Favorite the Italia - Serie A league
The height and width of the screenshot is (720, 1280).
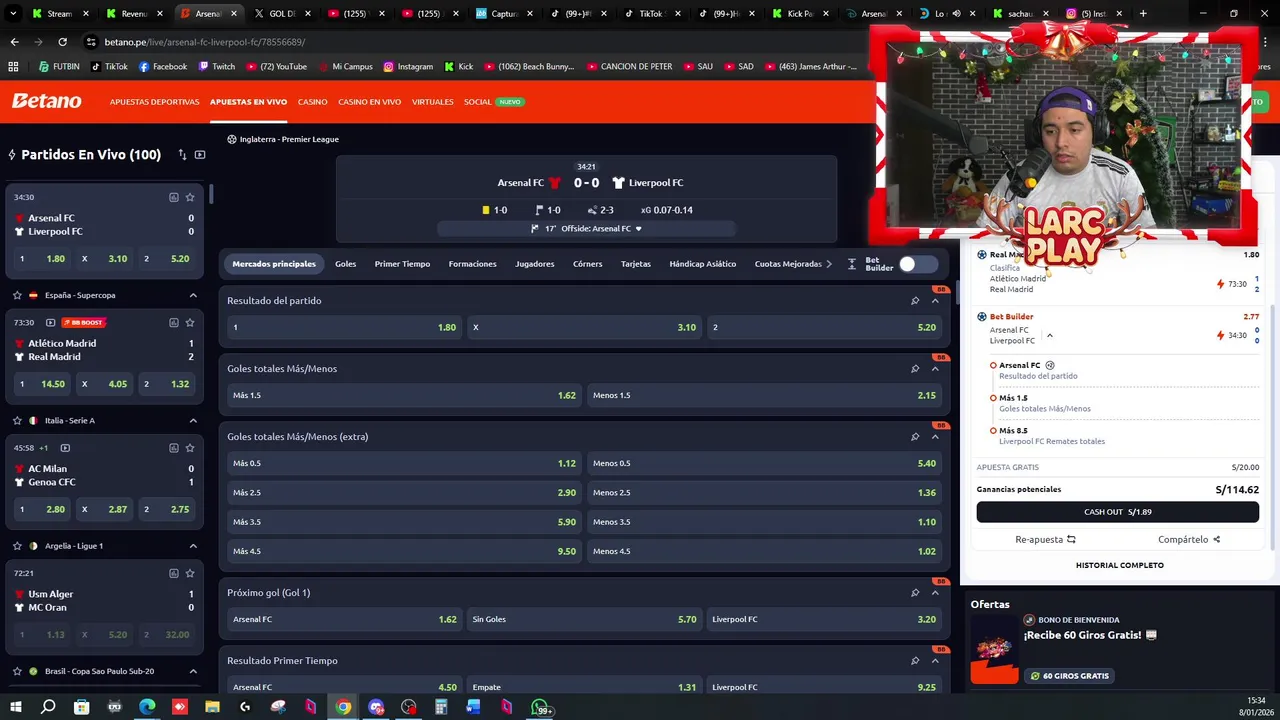[x=17, y=420]
